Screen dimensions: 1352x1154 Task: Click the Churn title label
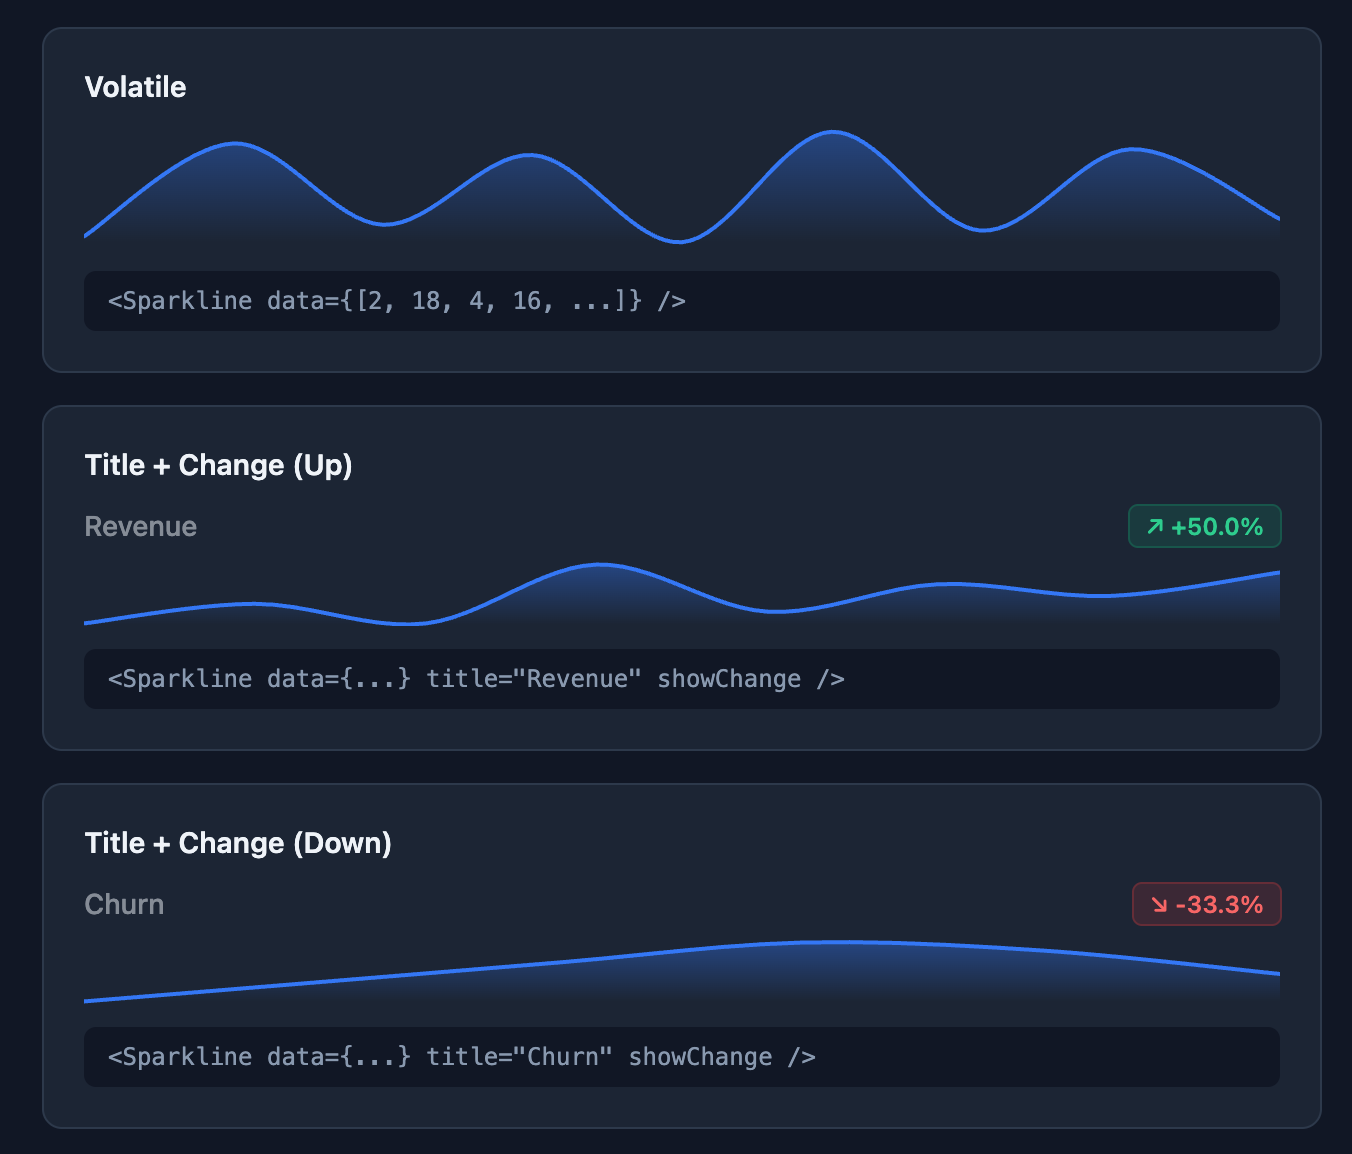124,903
